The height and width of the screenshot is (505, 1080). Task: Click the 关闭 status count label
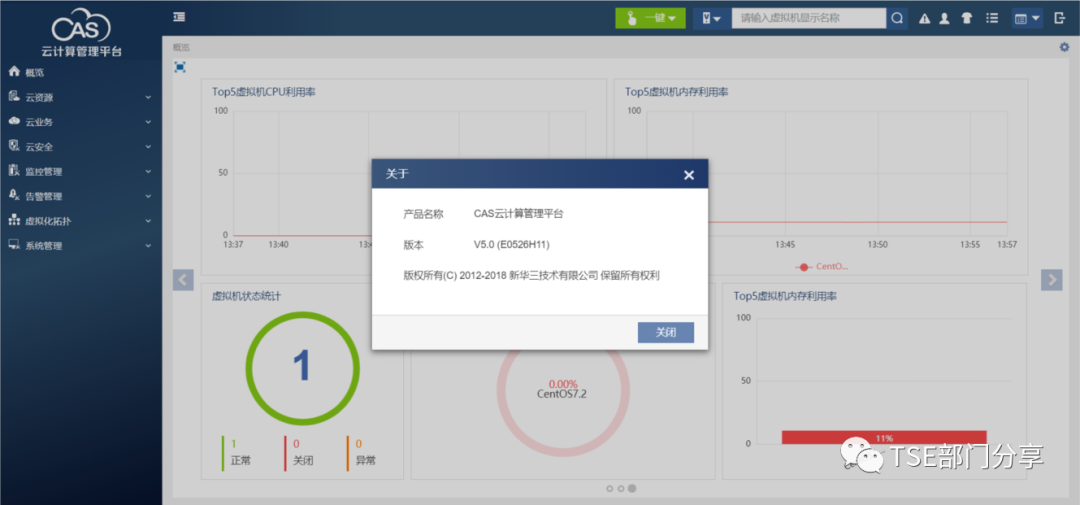coord(303,461)
